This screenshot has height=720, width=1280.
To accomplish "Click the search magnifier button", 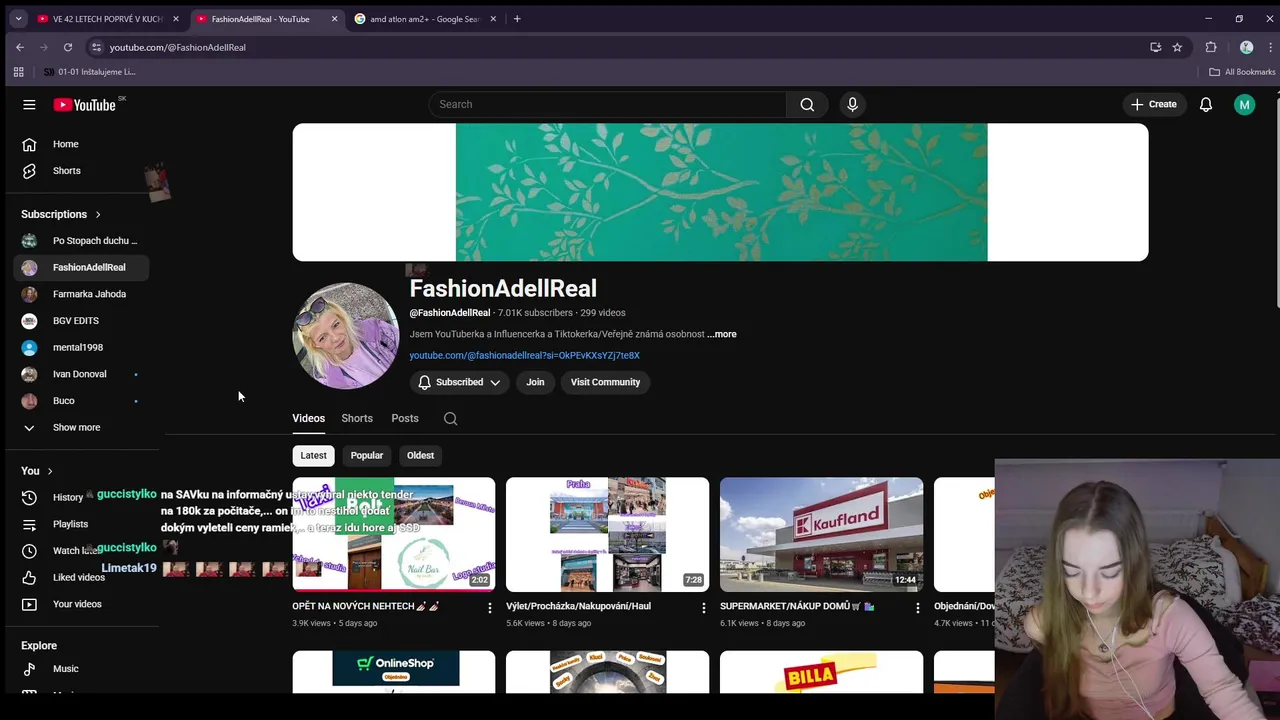I will [807, 104].
